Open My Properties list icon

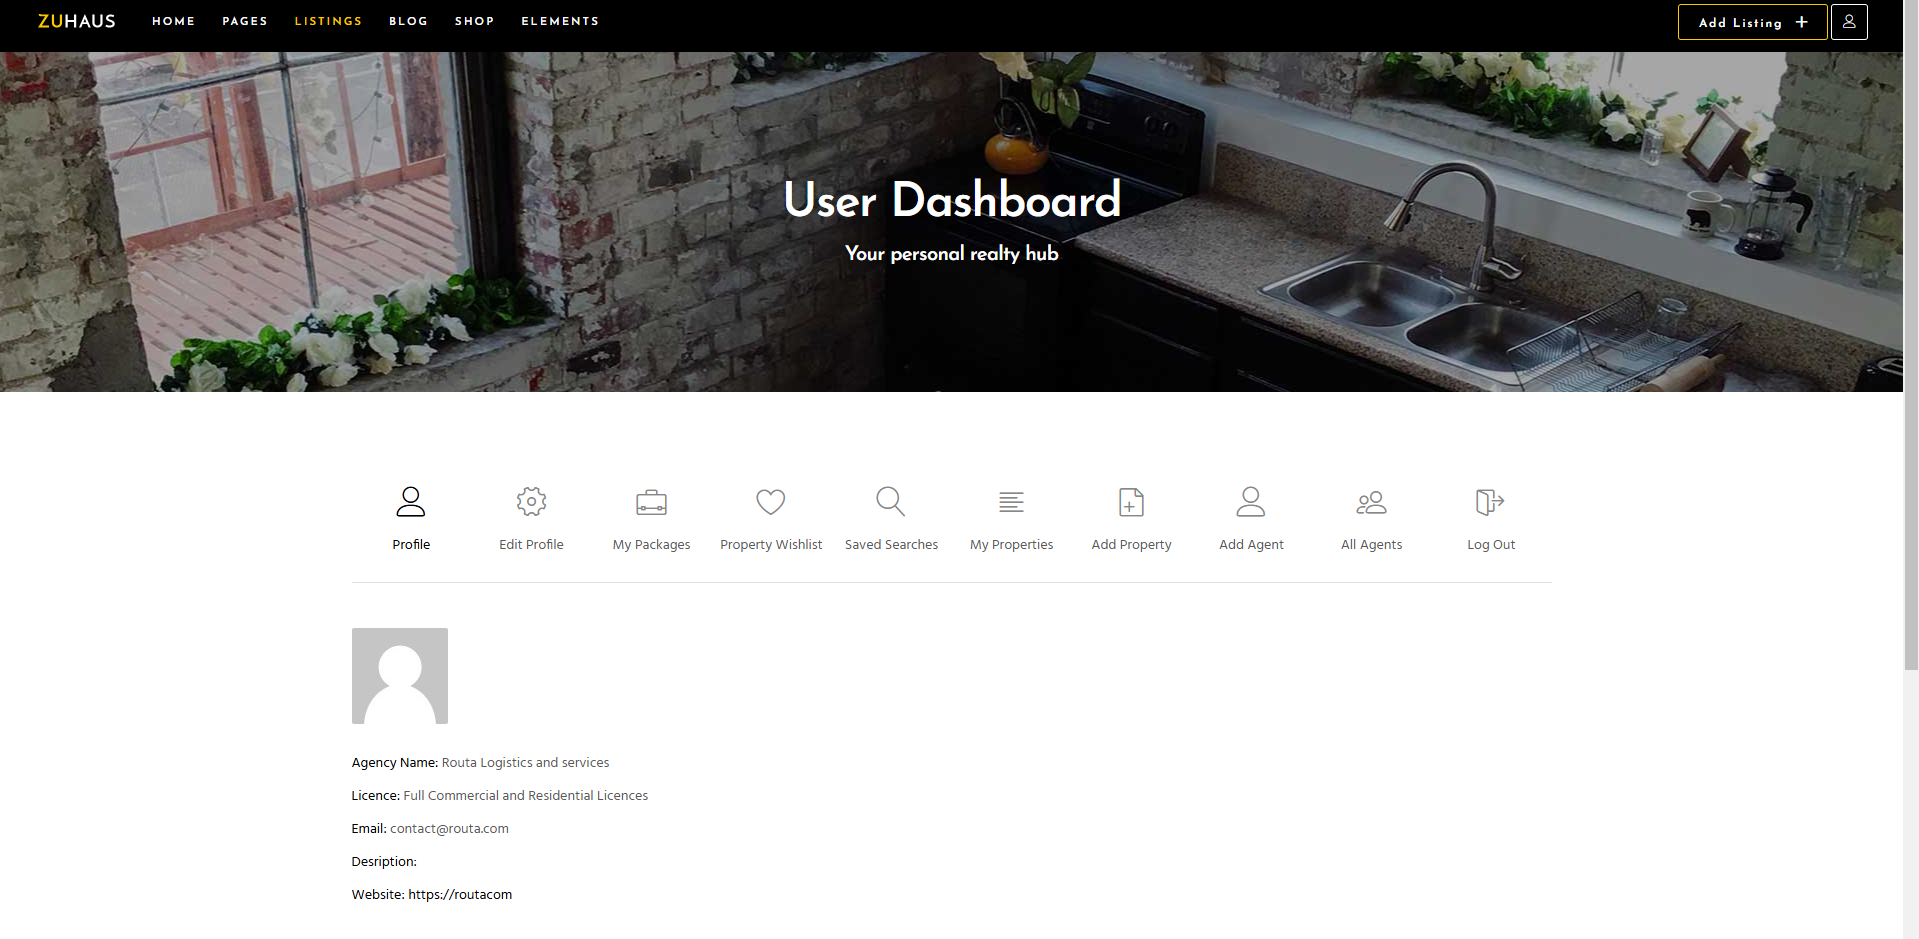coord(1011,502)
